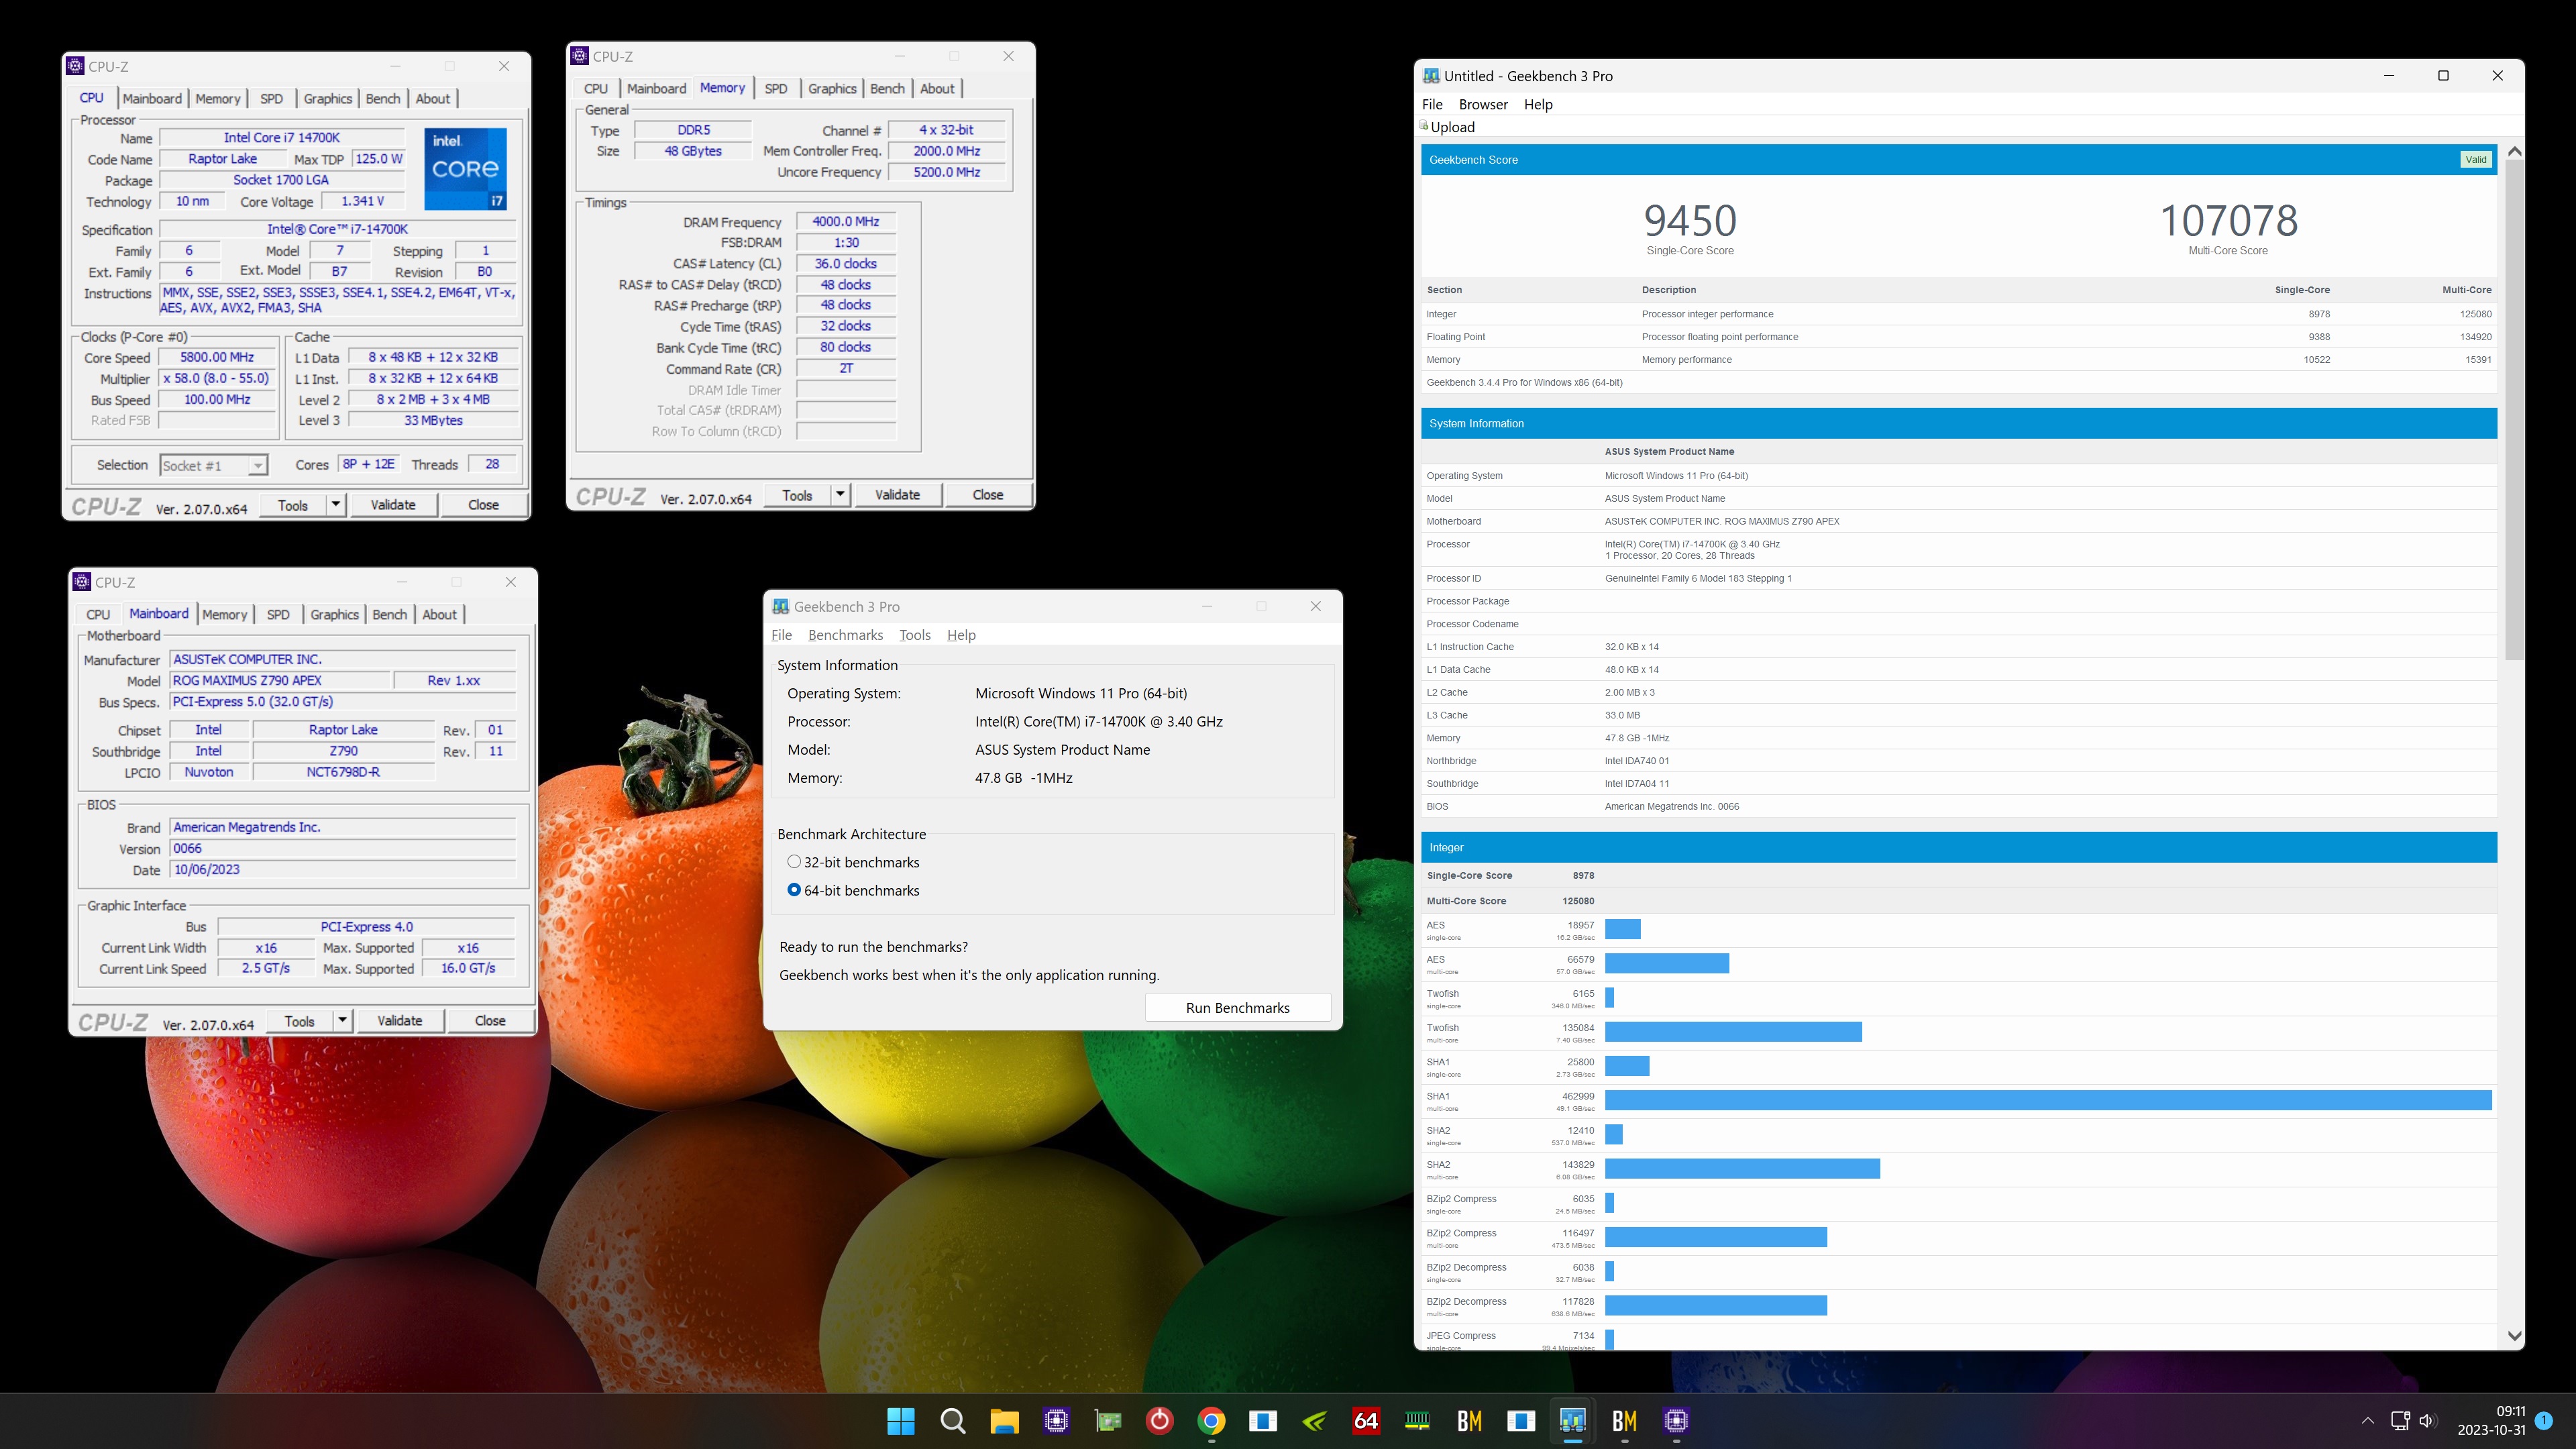This screenshot has height=1449, width=2576.
Task: Click the ROG MAXIMUS Z790 APEX model field
Action: point(280,680)
